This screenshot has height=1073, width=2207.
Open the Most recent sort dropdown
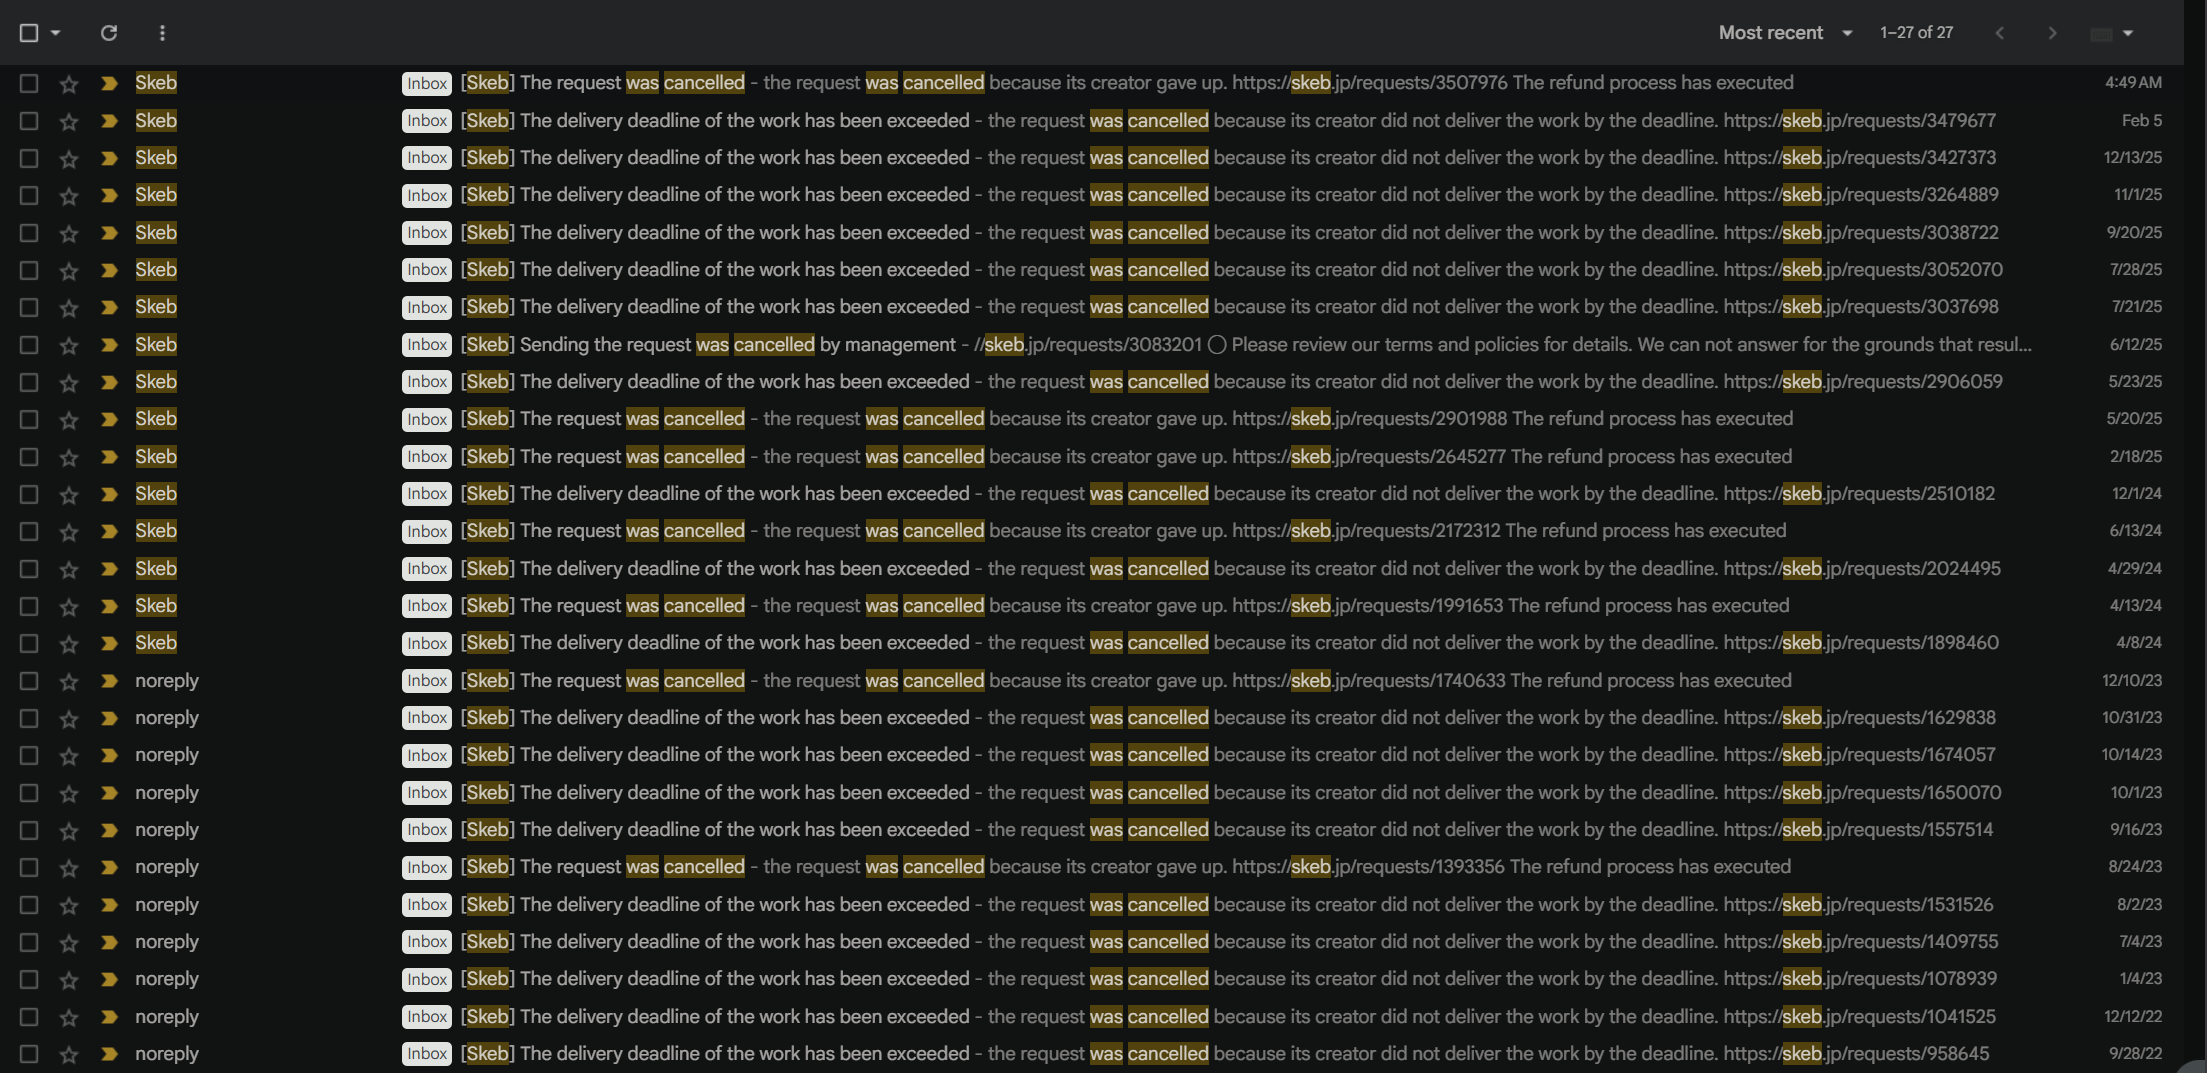1785,33
